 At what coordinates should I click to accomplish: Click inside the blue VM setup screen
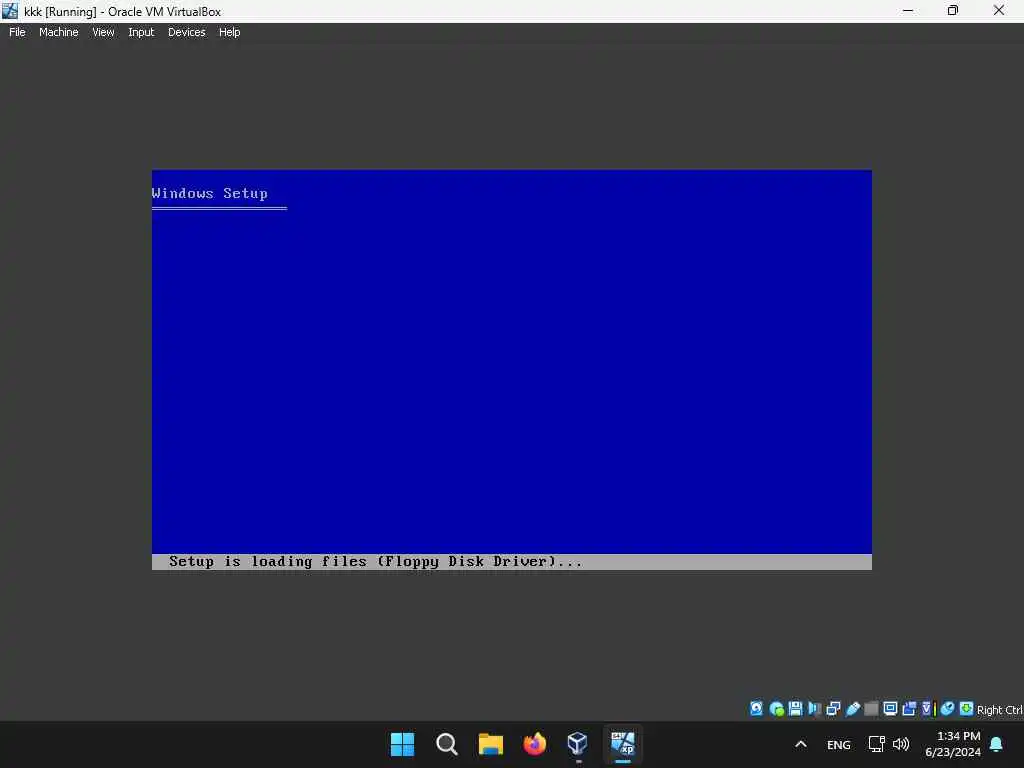[511, 370]
